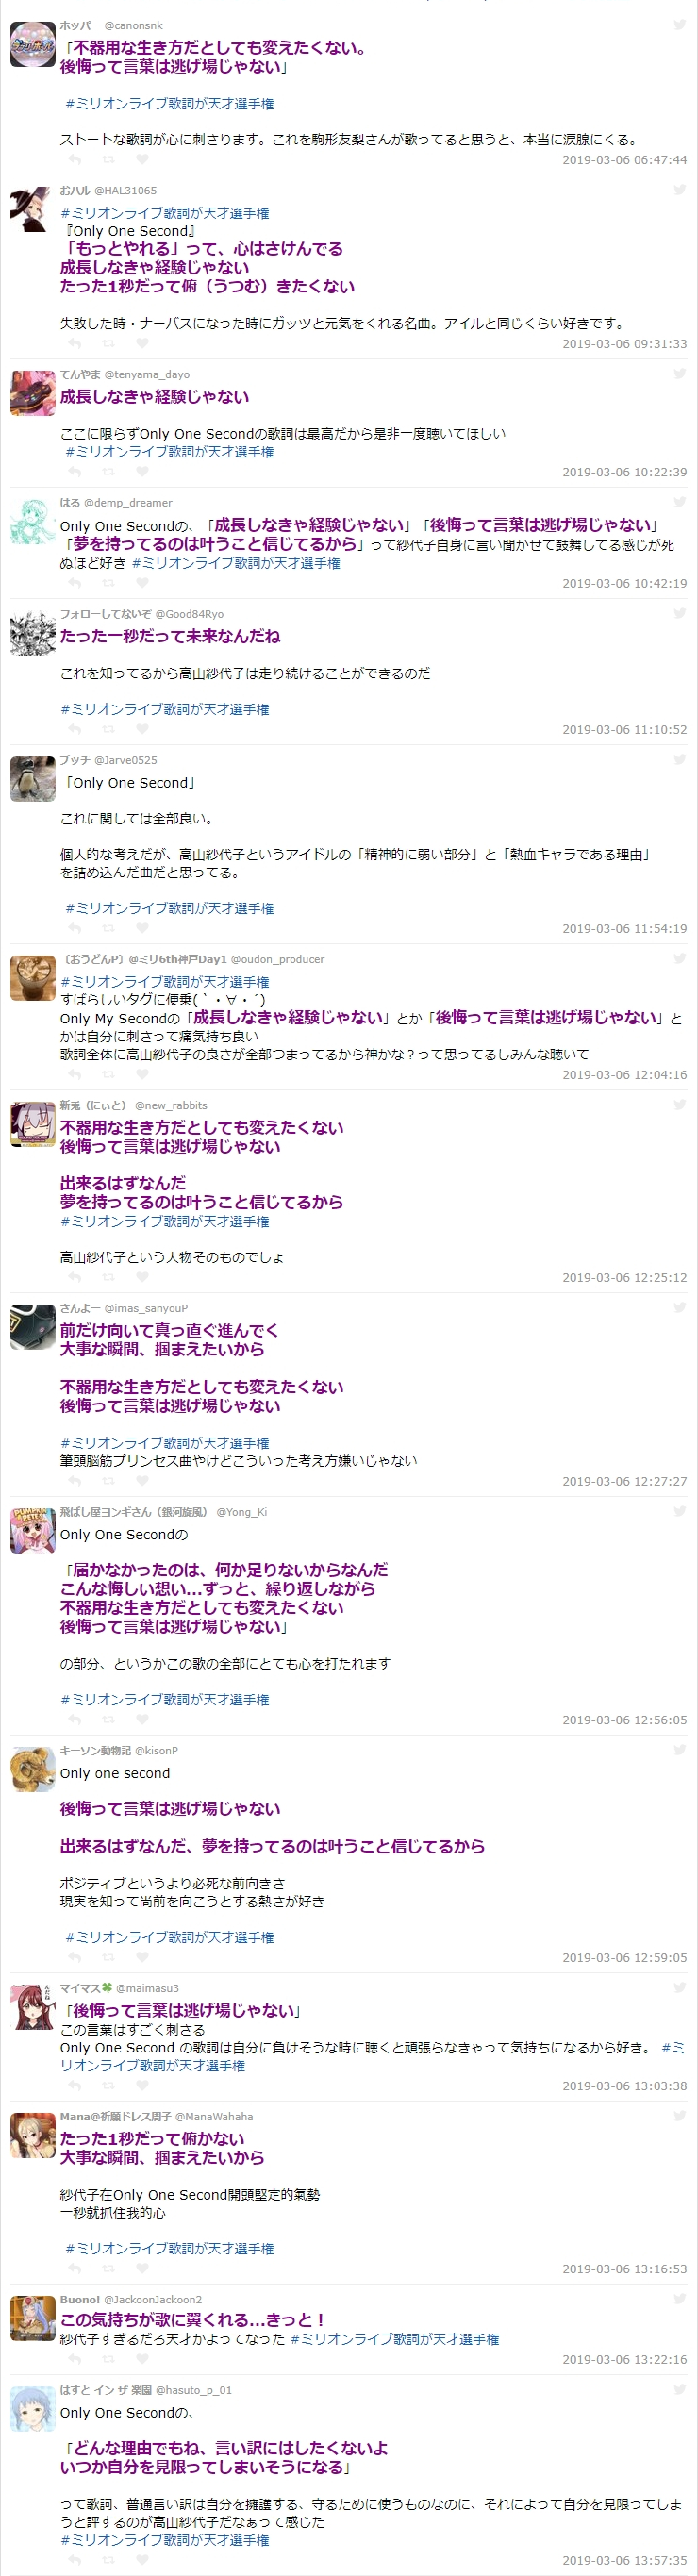
Task: Click the like heart on Buono!'s tweet
Action: [x=142, y=2360]
